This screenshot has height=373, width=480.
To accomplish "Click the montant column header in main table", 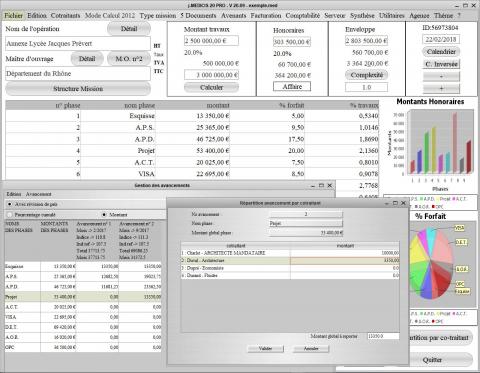I will [193, 105].
